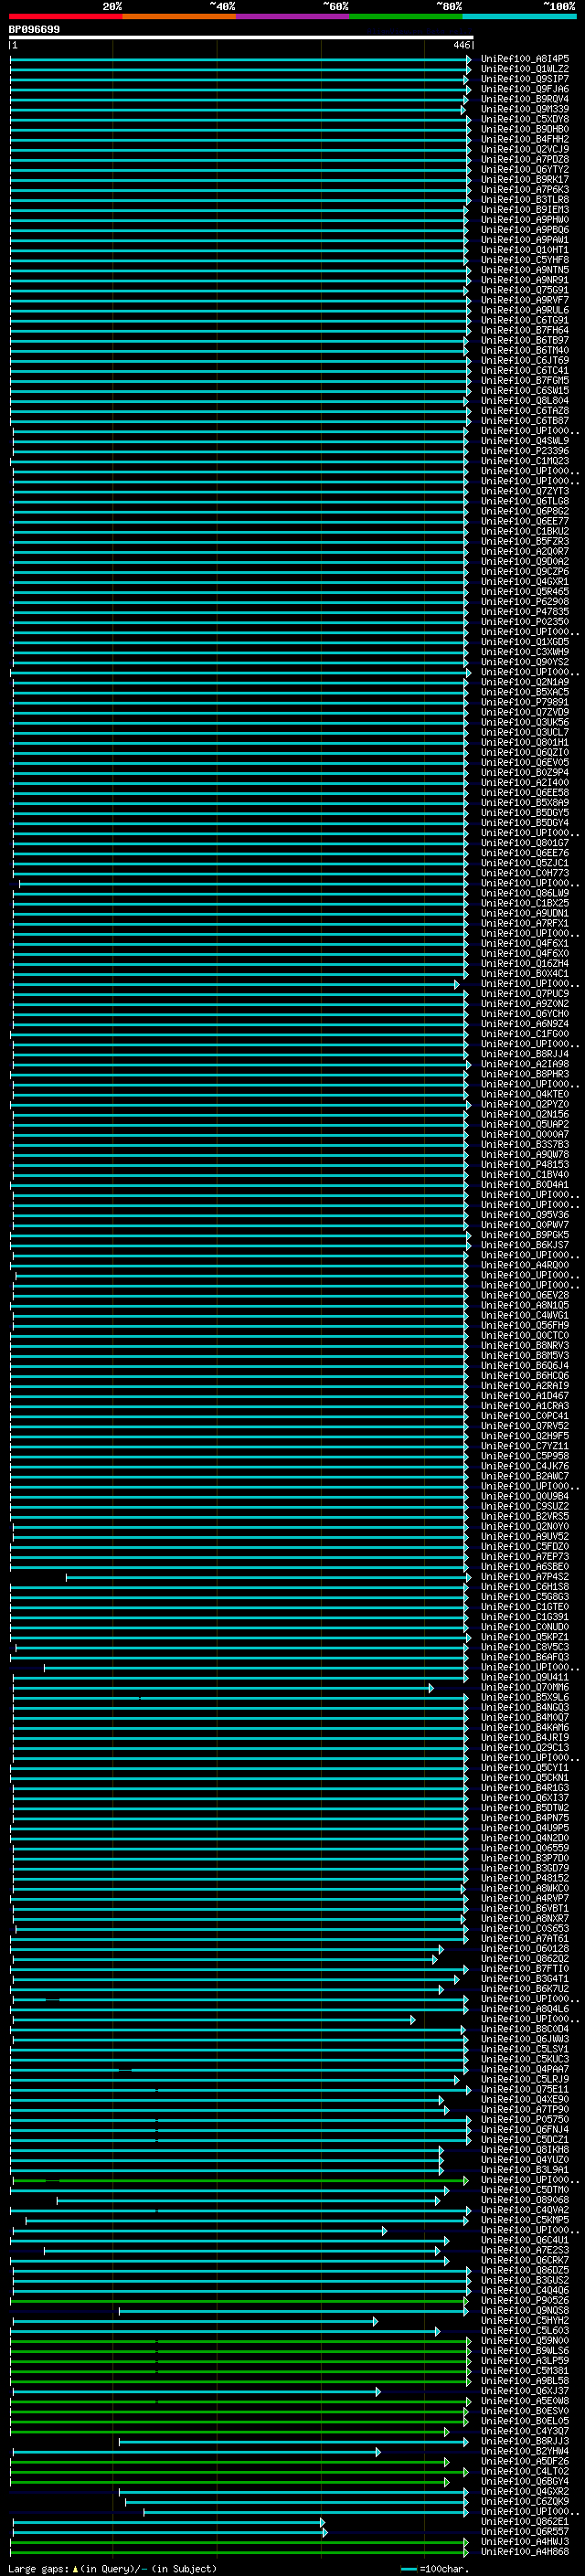The image size is (585, 2576).
Task: Open hit UniRef100_A8I4P5
Action: 525,59
